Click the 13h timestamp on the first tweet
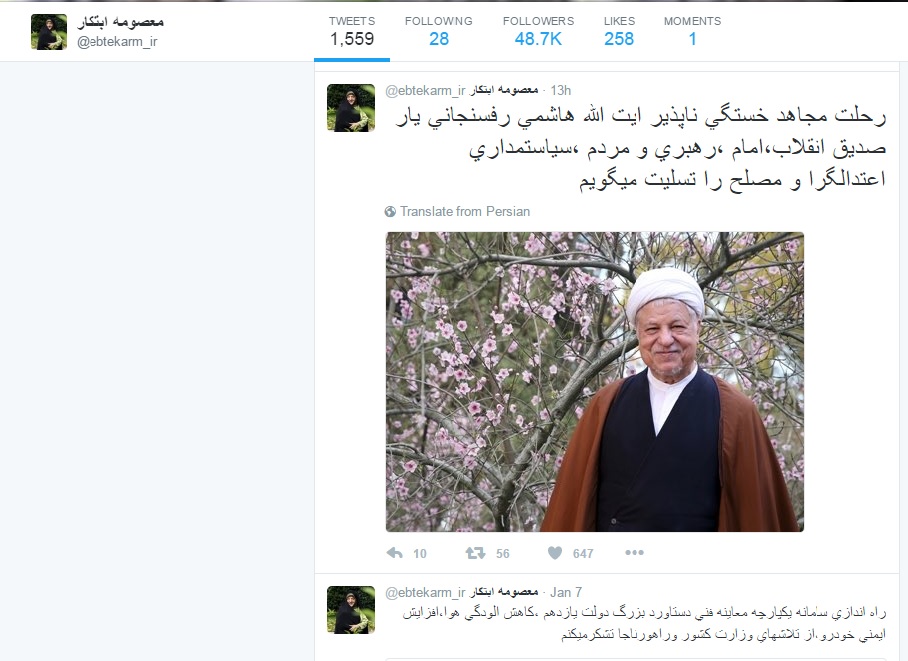This screenshot has height=661, width=908. click(x=561, y=90)
